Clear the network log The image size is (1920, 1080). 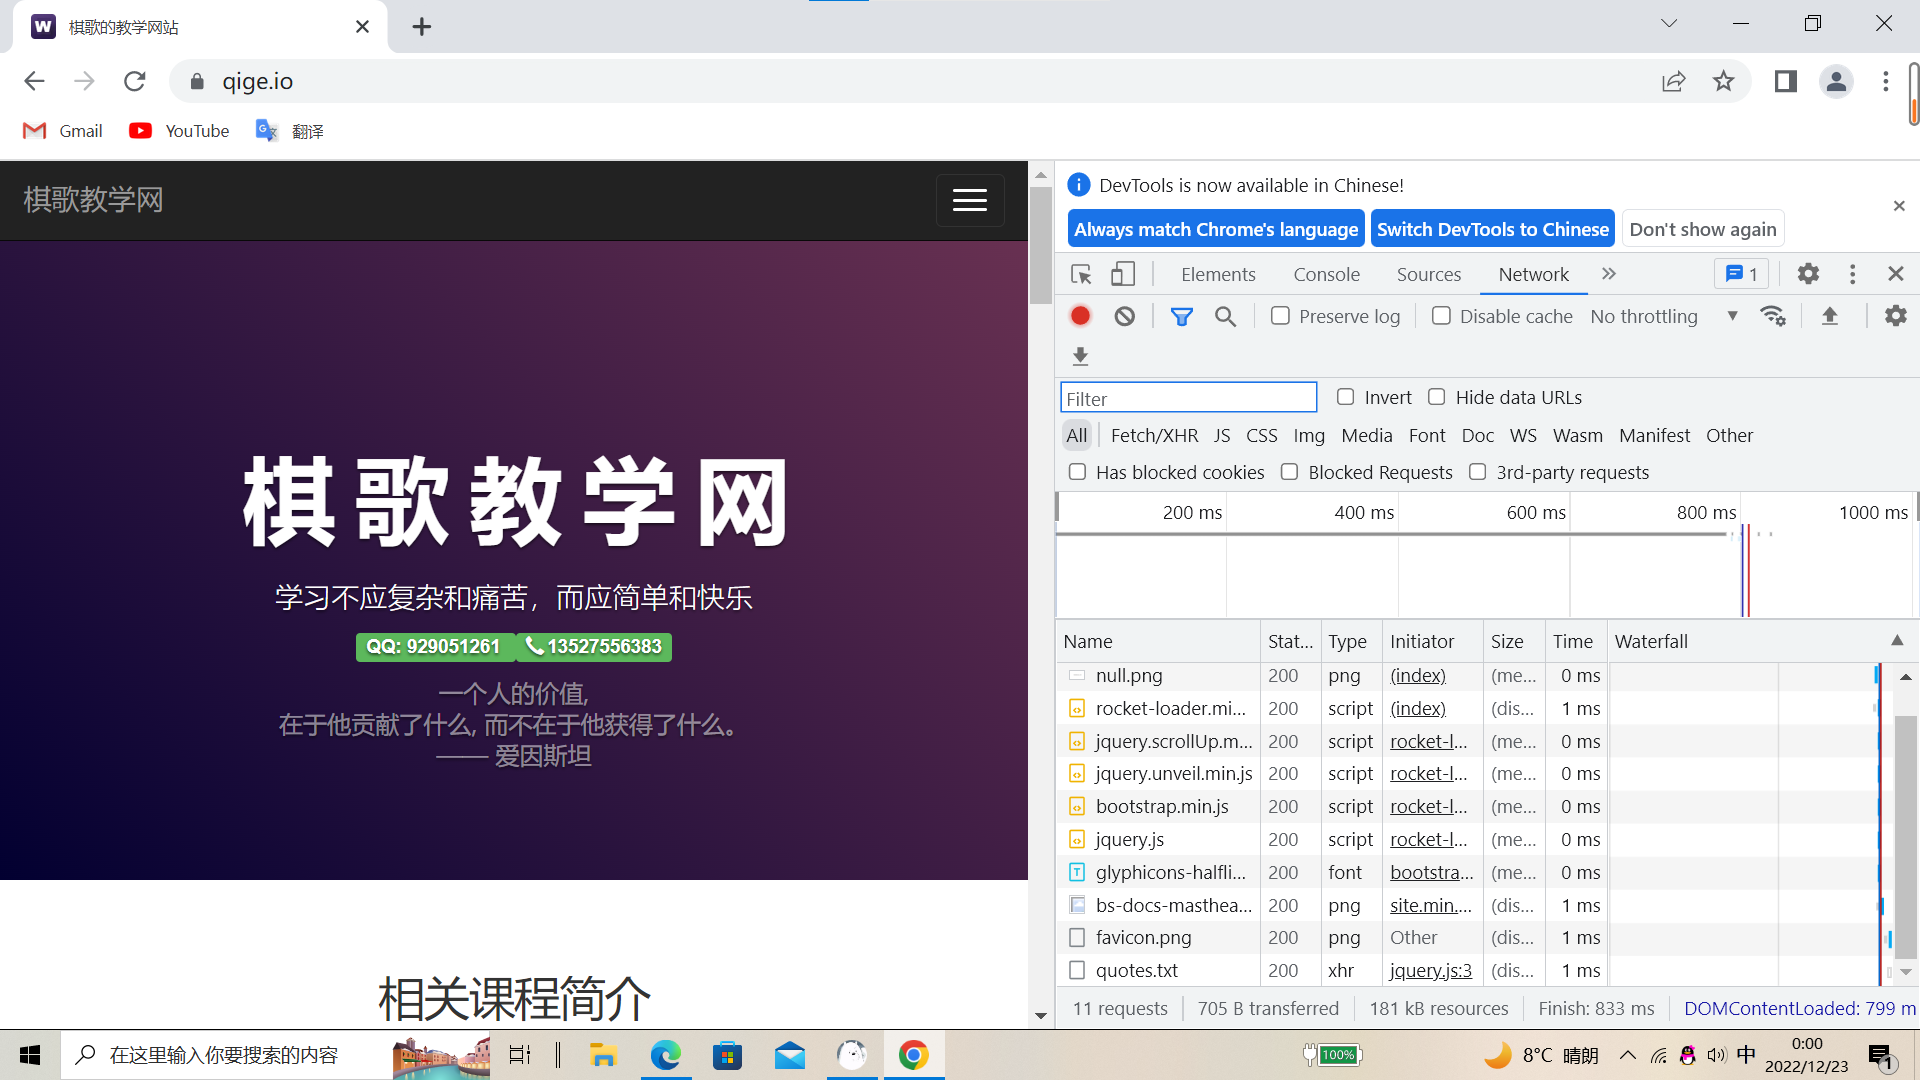tap(1125, 316)
